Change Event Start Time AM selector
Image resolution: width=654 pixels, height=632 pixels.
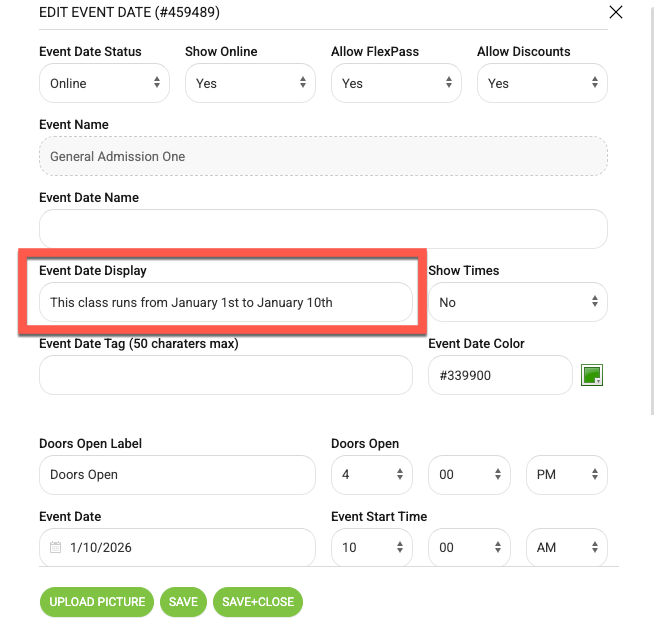566,547
